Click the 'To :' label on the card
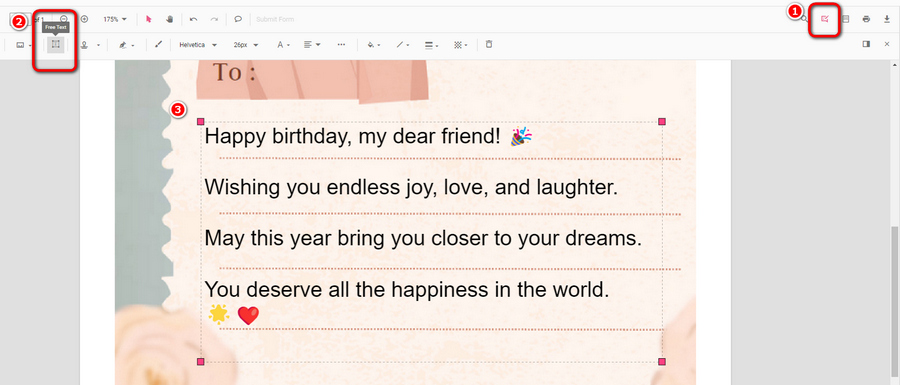The image size is (900, 385). pos(234,73)
